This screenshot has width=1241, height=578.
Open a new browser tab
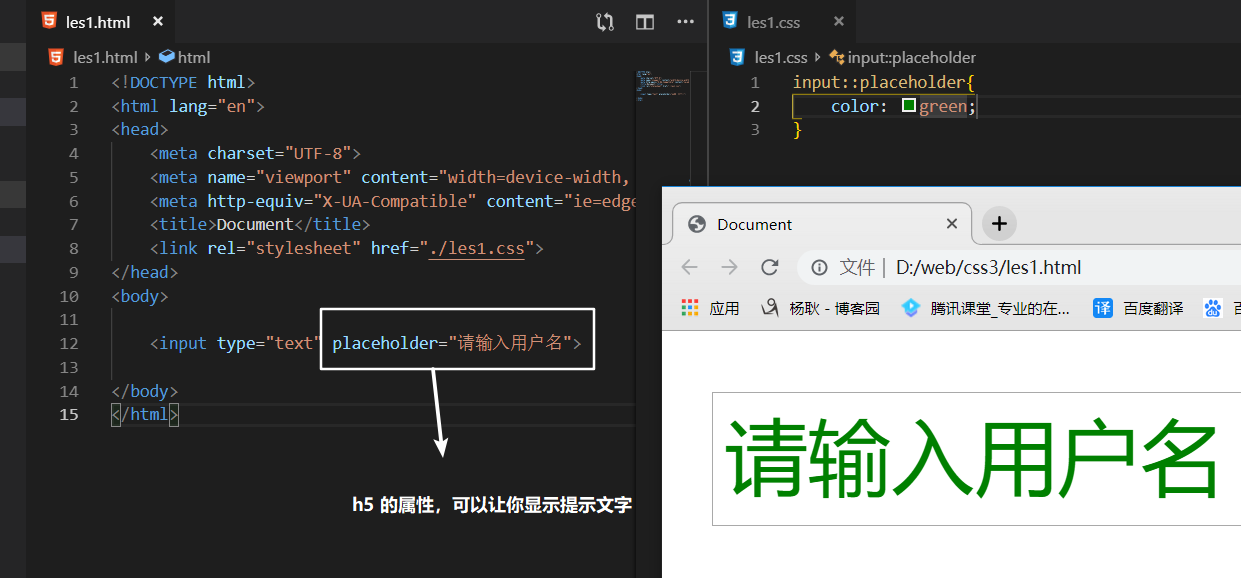[x=999, y=224]
